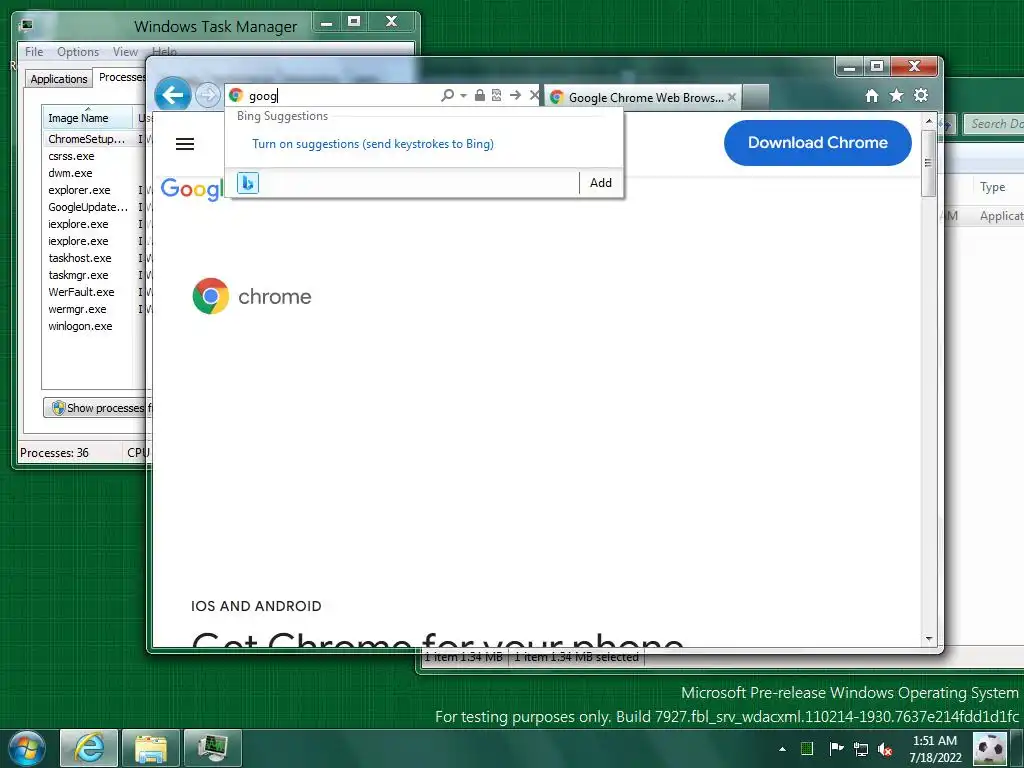Click in the address bar text field
Viewport: 1024px width, 768px height.
pyautogui.click(x=342, y=95)
